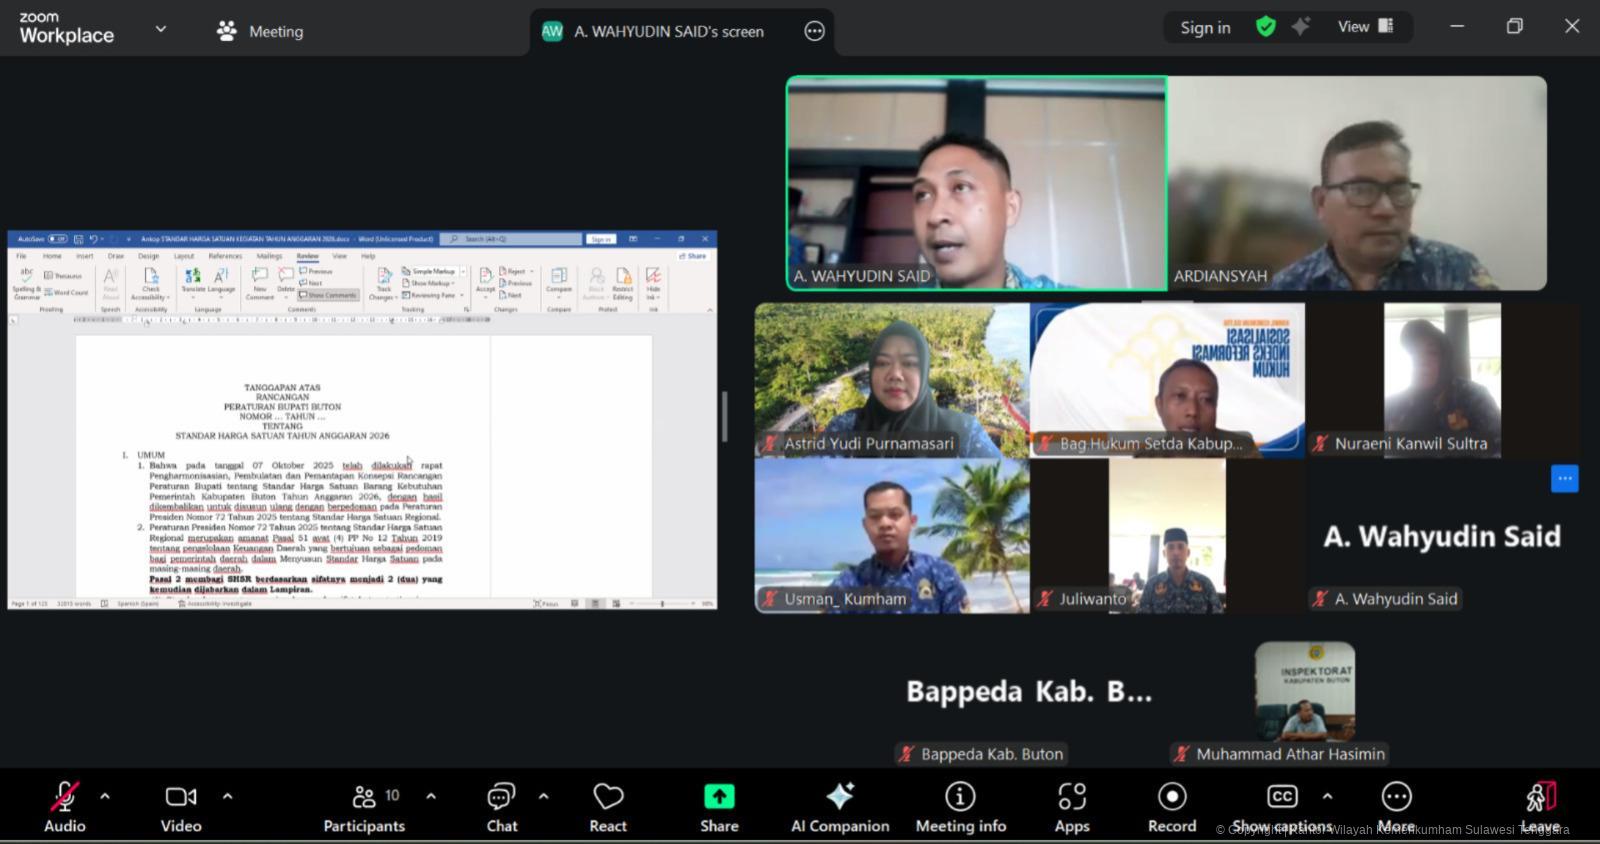Viewport: 1600px width, 844px height.
Task: Open the Chat panel
Action: point(501,807)
